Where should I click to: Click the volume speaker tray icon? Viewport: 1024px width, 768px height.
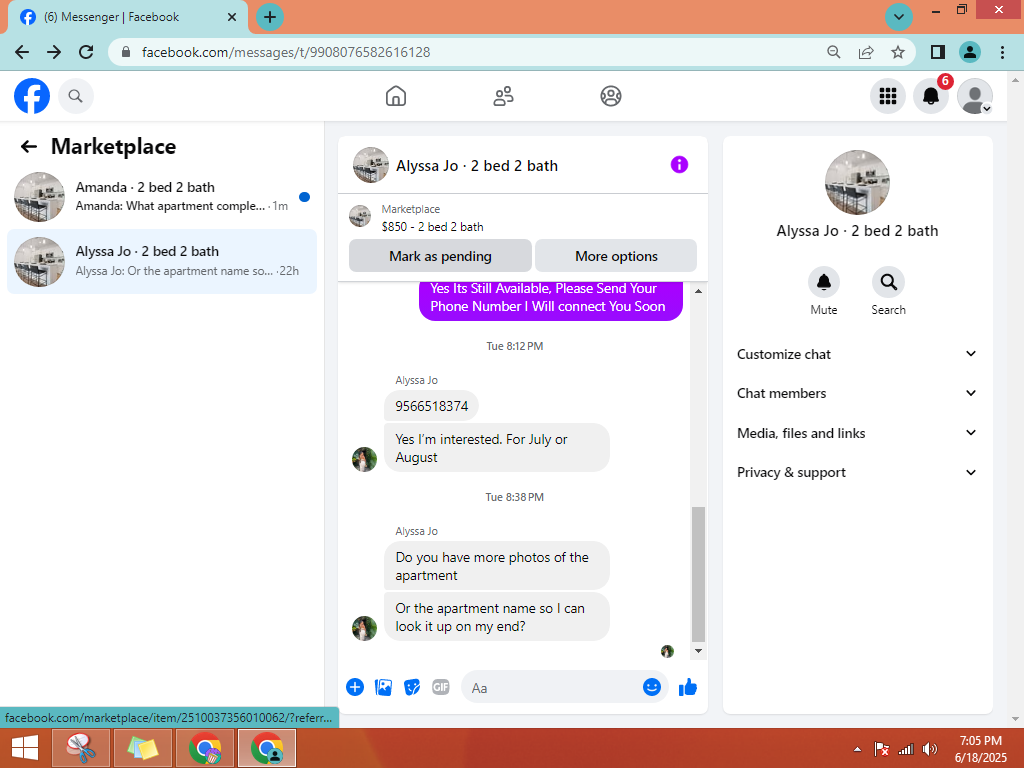(x=929, y=749)
